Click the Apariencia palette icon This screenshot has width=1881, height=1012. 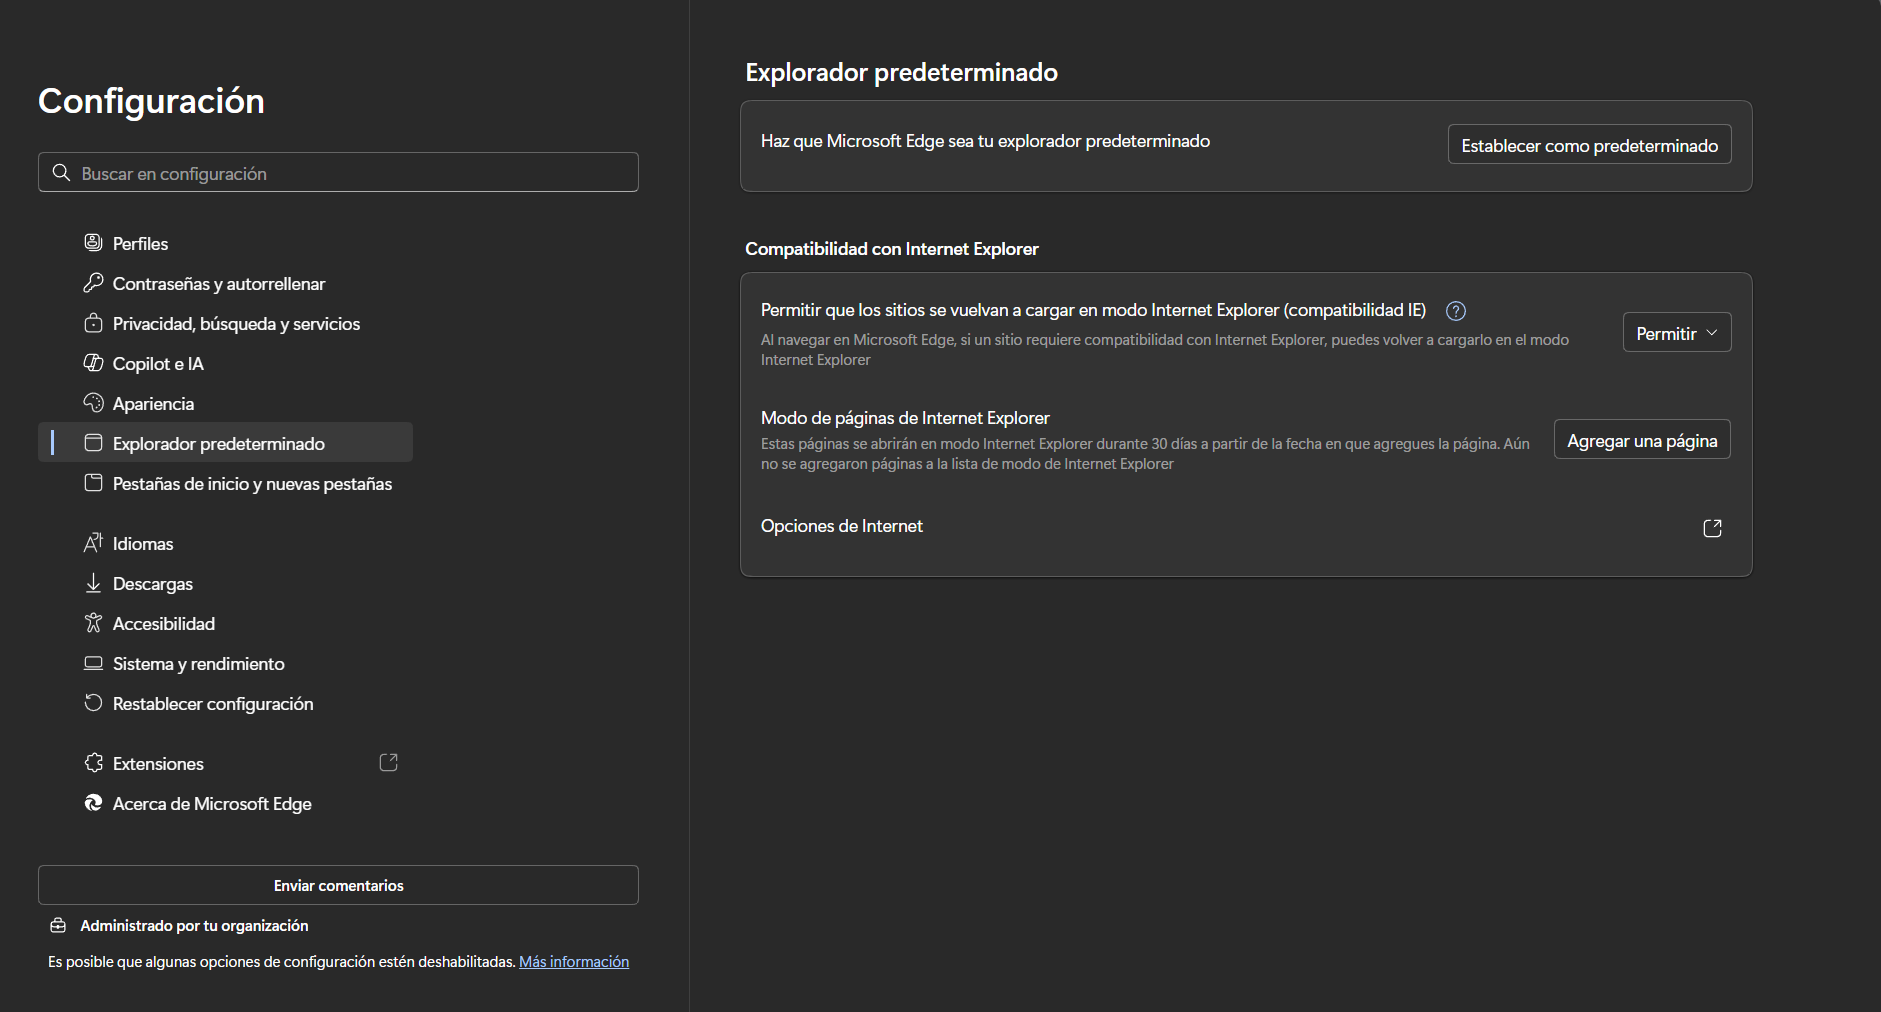click(x=93, y=403)
